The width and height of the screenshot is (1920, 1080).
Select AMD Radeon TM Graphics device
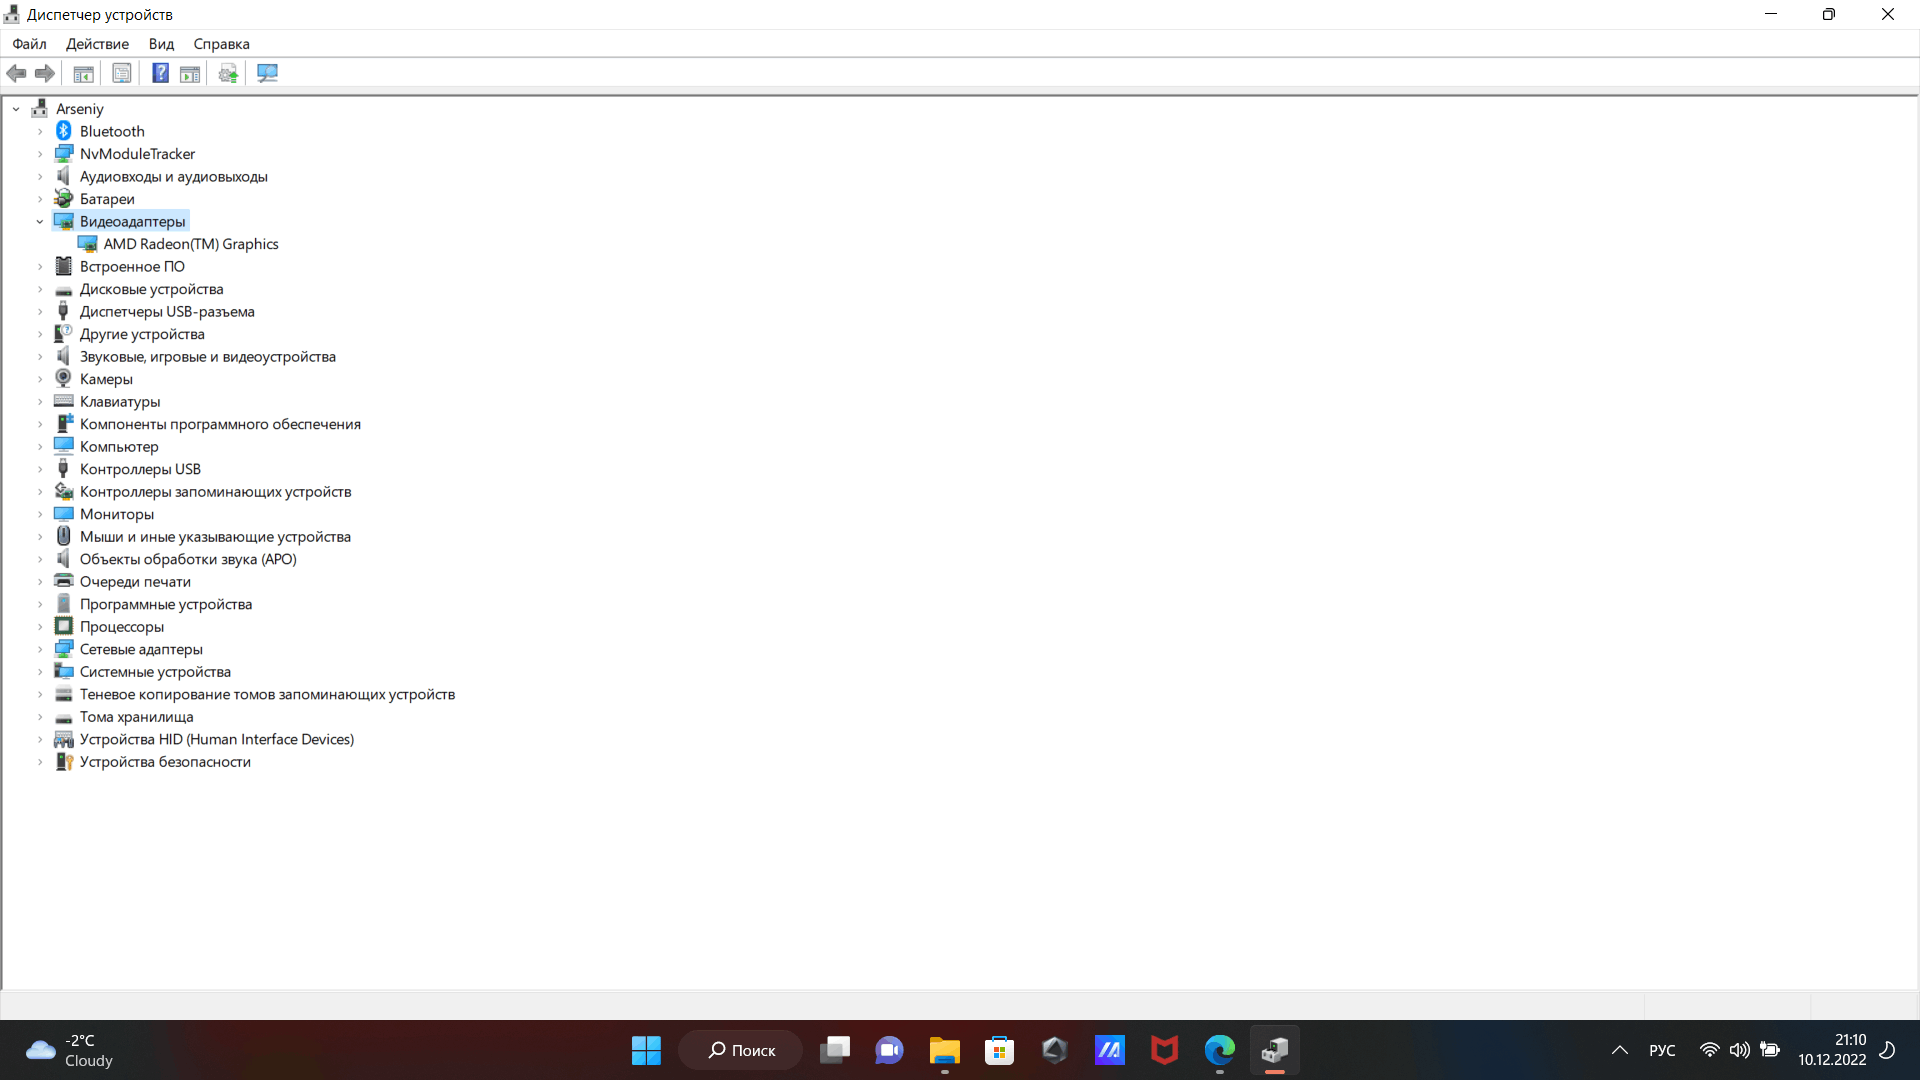(x=190, y=243)
